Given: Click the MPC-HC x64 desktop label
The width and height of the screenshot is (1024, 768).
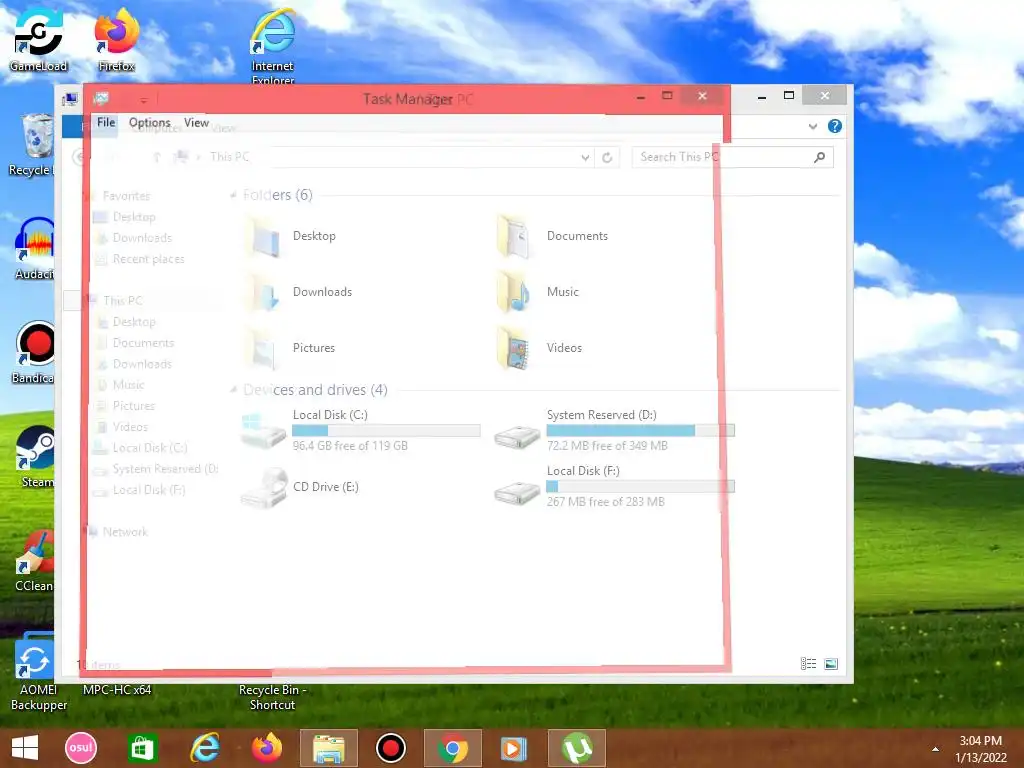Looking at the screenshot, I should tap(117, 690).
